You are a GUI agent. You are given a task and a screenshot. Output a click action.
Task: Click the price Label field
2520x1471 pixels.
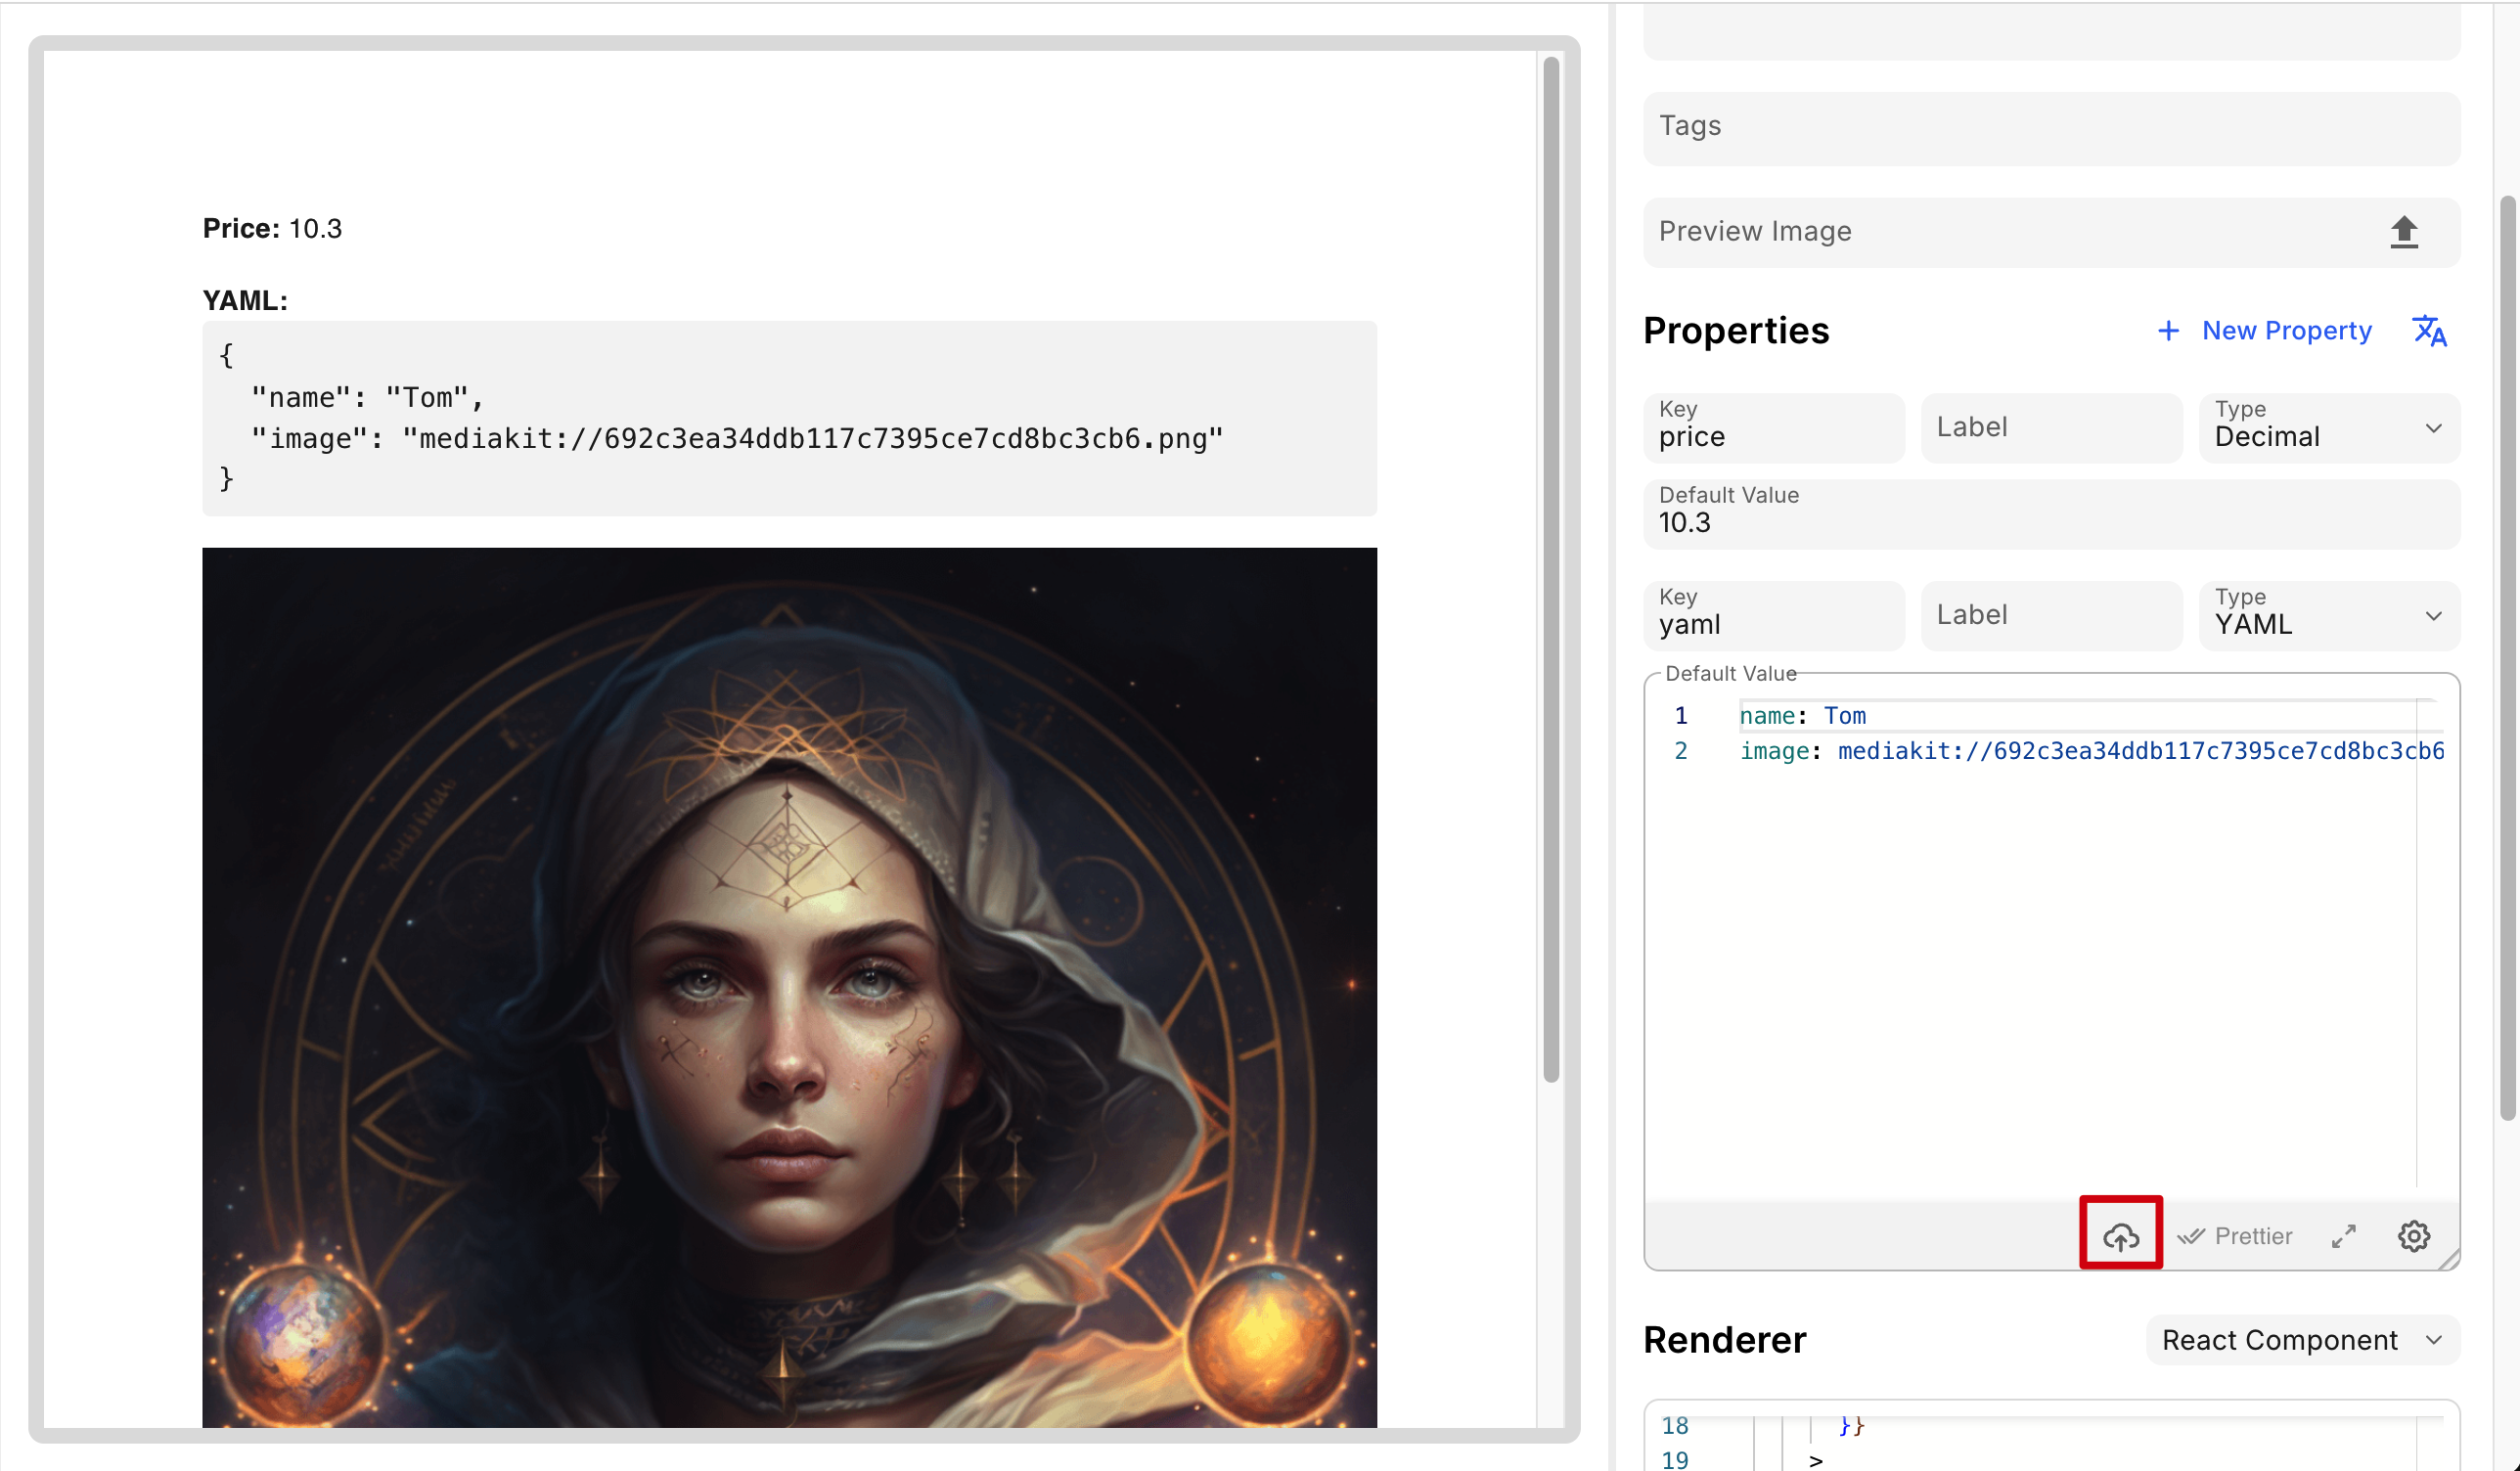tap(2050, 428)
